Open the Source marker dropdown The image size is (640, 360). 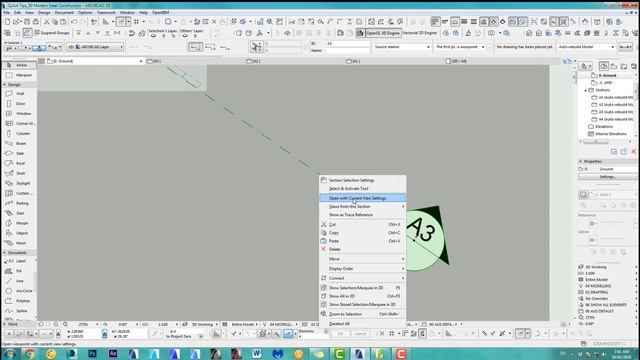click(x=402, y=47)
